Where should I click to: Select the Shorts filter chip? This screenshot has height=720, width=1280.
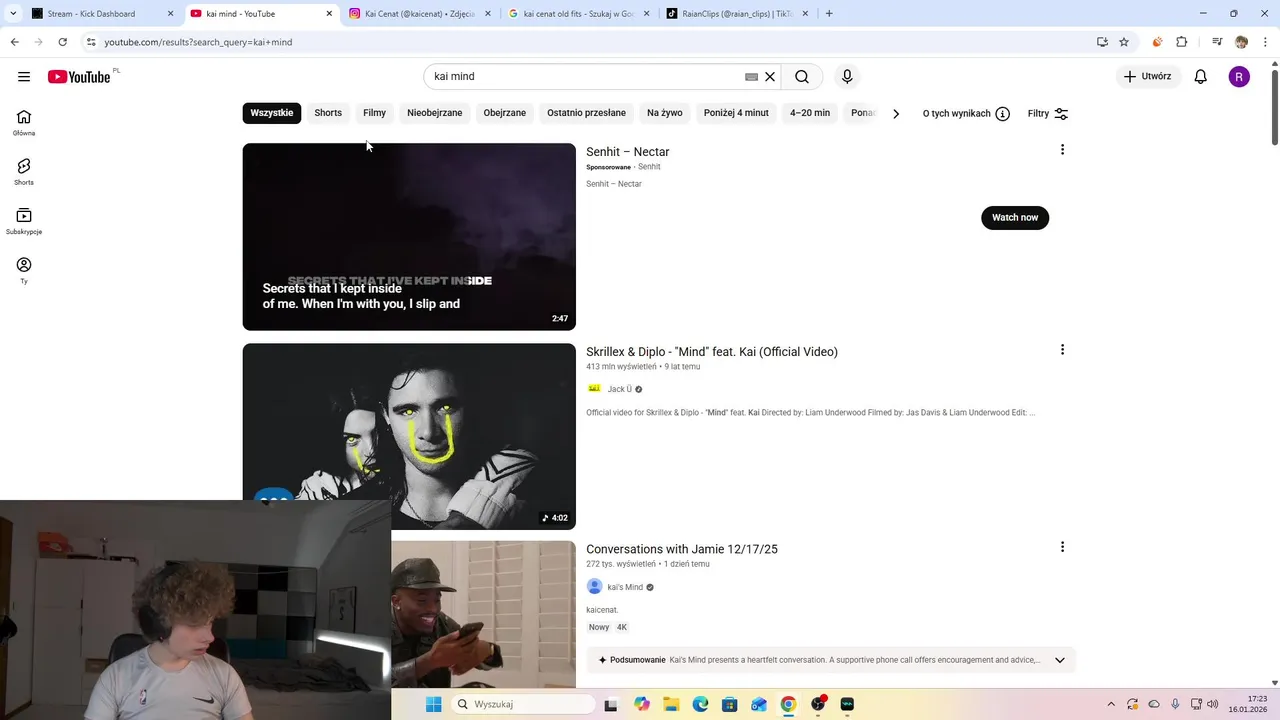click(328, 113)
